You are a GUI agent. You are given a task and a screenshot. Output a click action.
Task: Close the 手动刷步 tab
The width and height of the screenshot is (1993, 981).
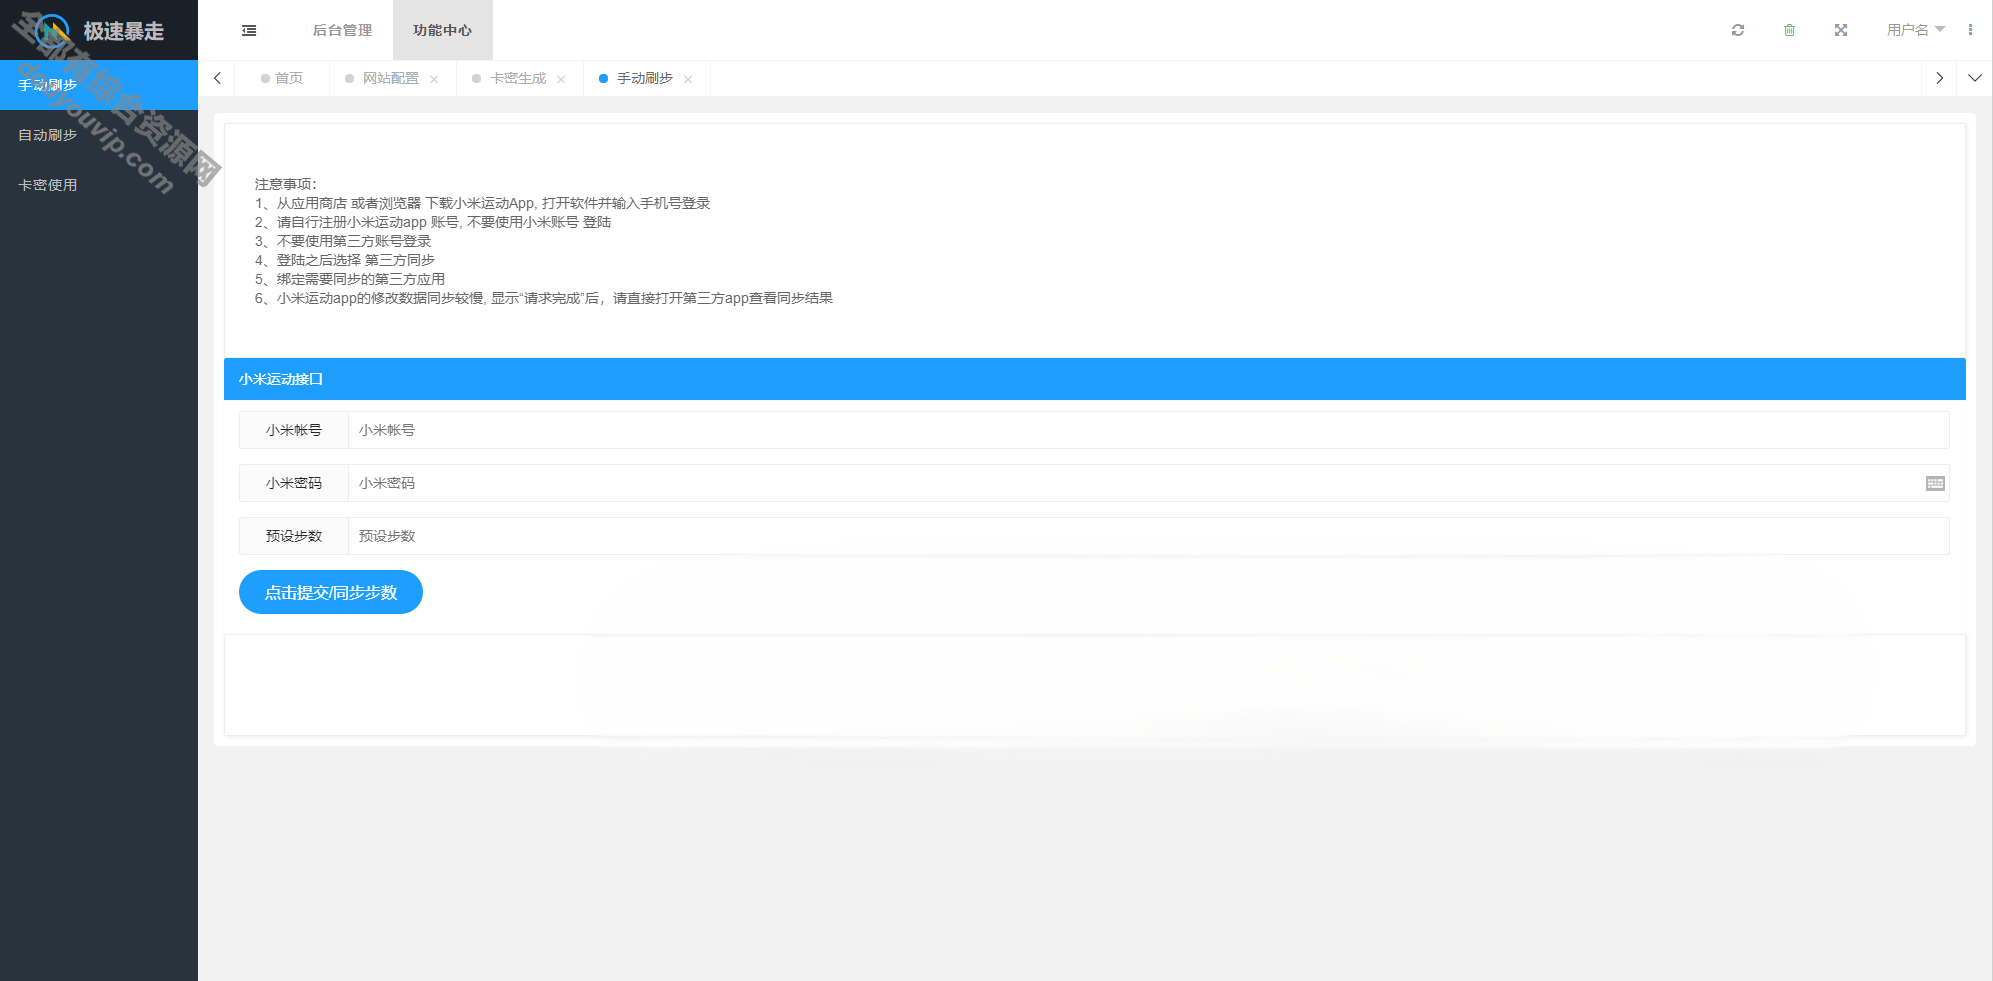tap(688, 79)
